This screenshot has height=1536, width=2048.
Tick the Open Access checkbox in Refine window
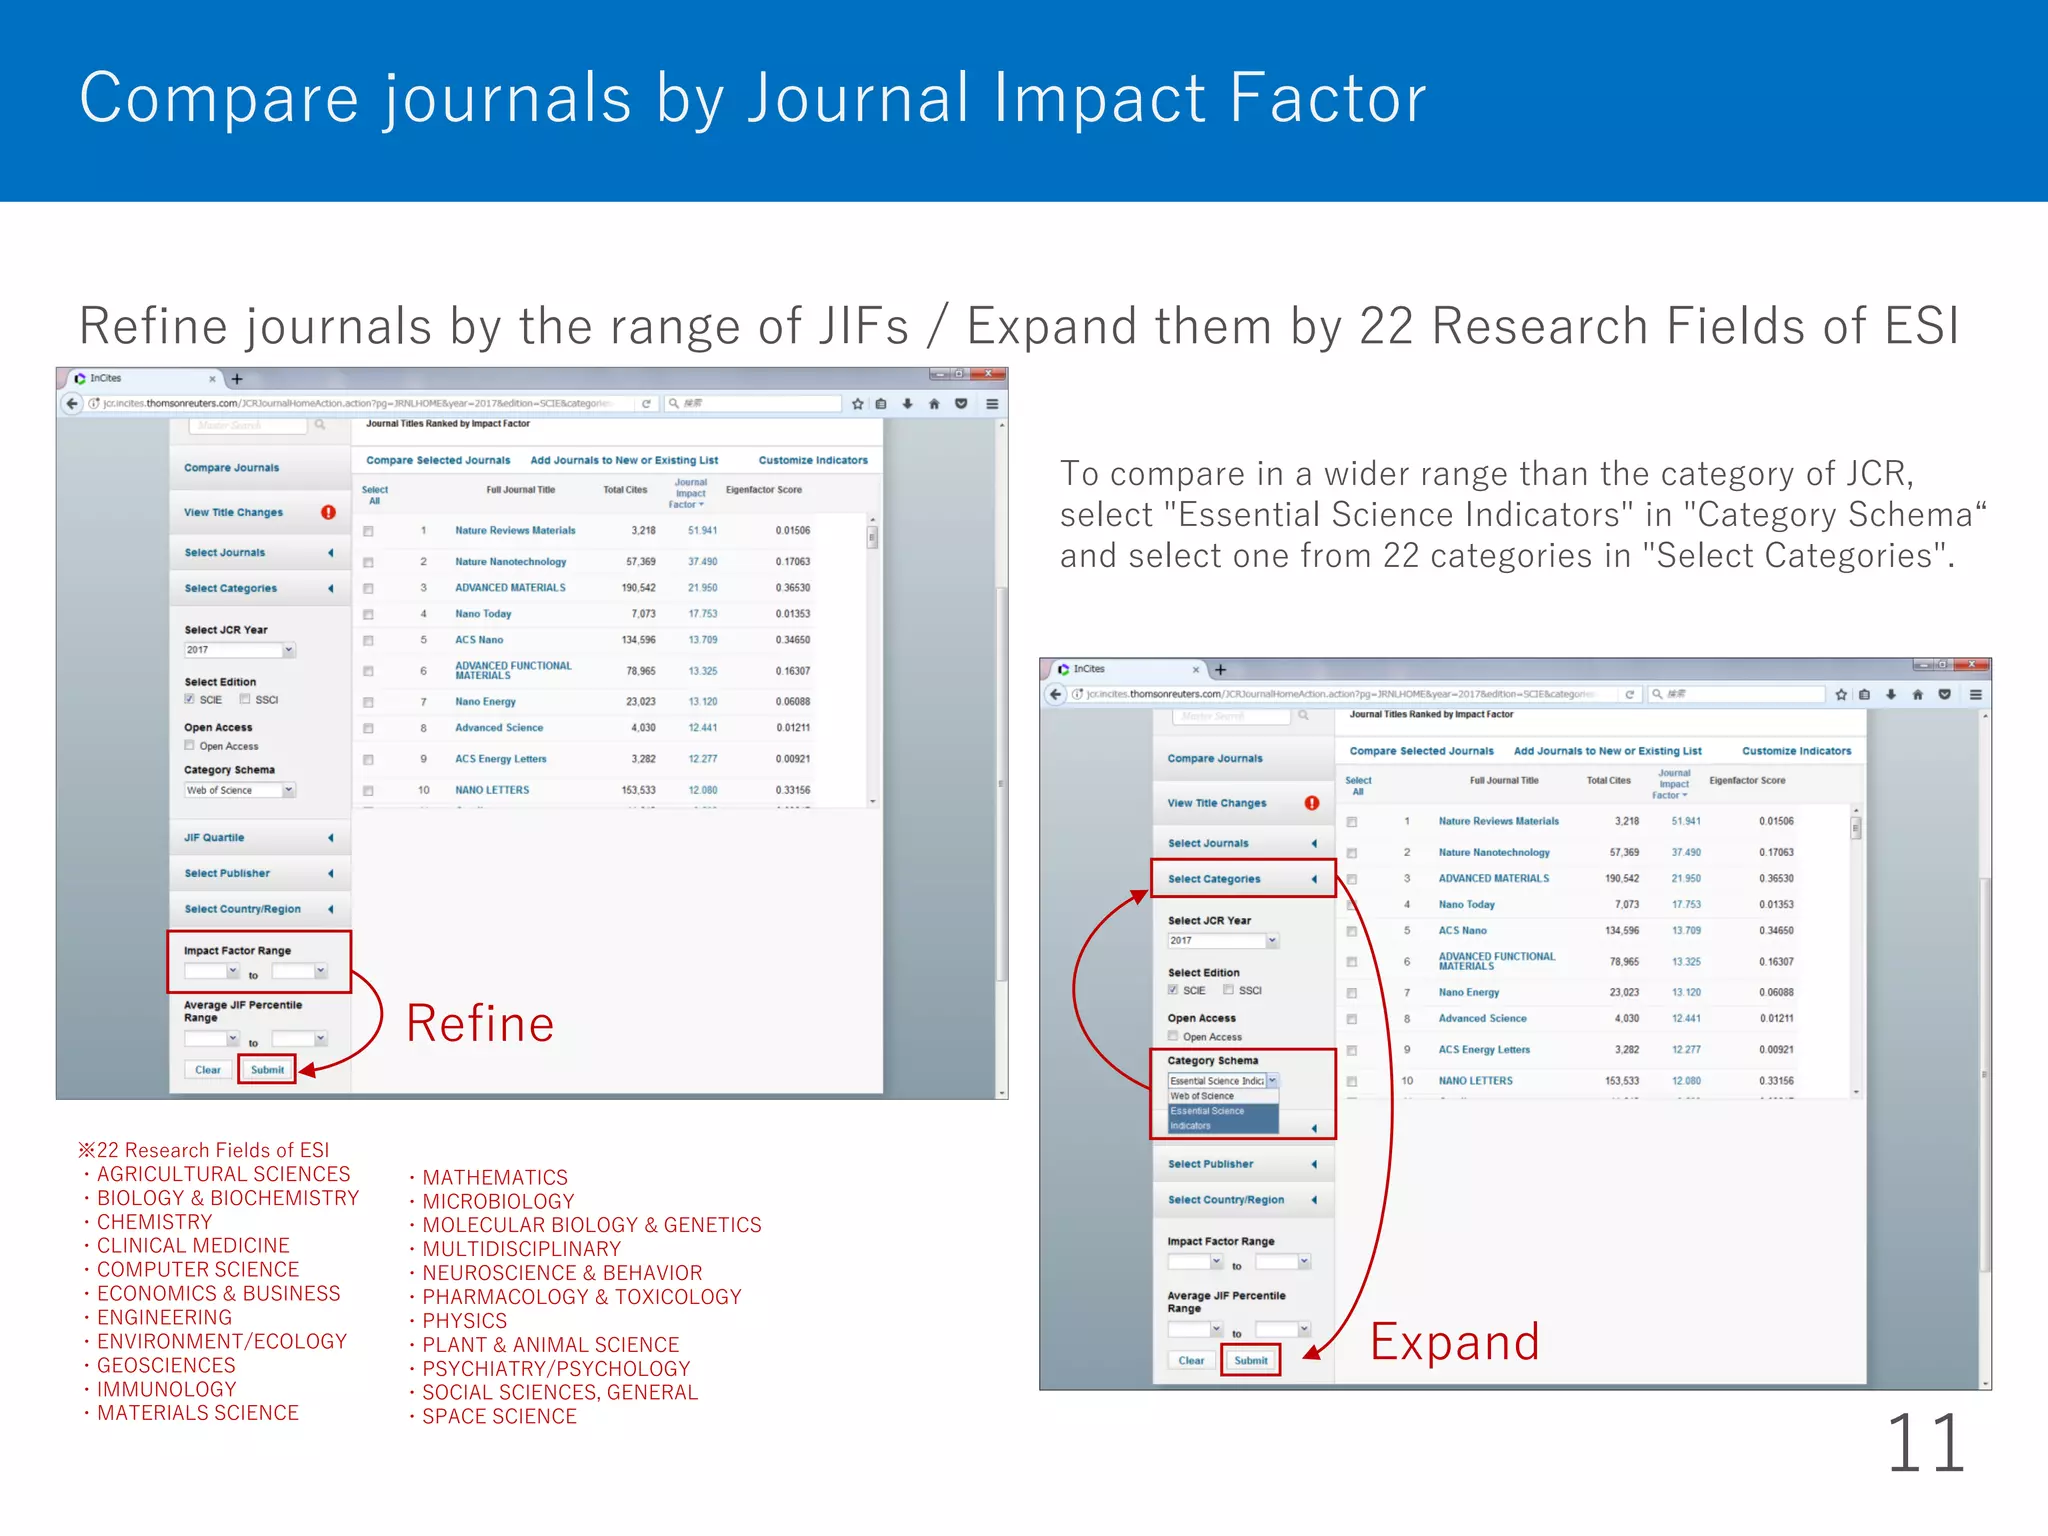190,745
